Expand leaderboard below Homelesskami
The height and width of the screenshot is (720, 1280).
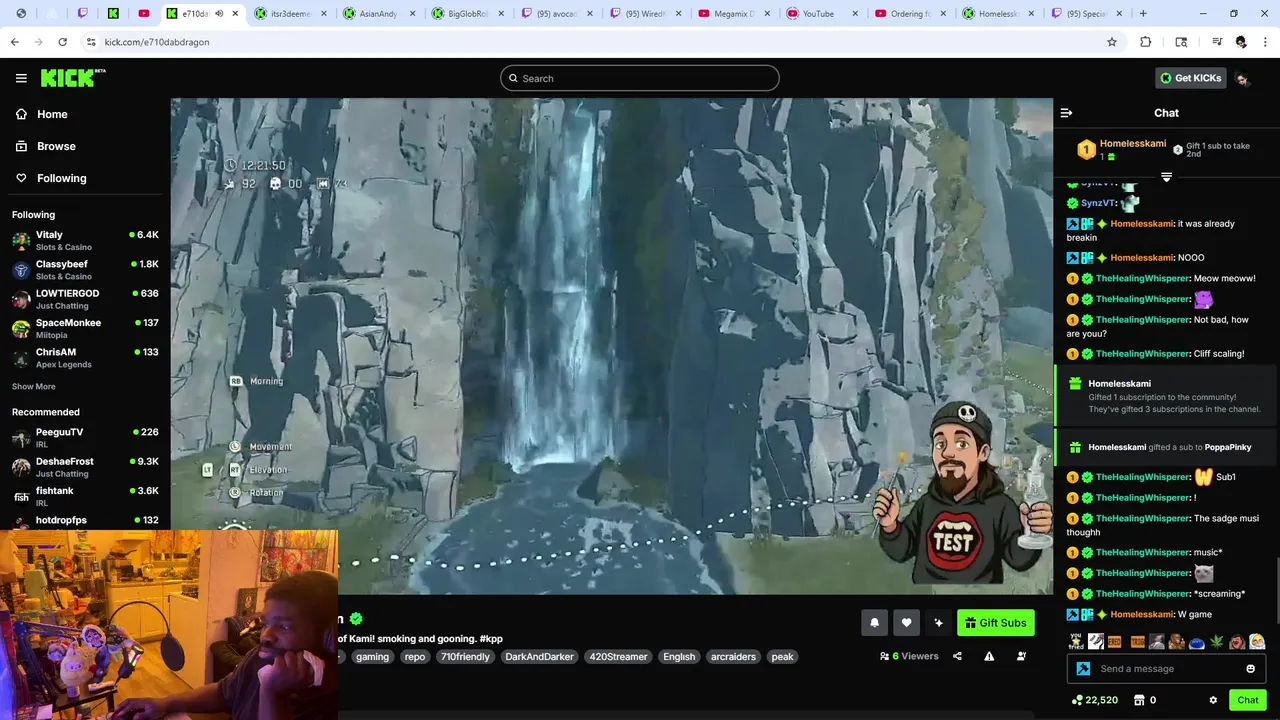(x=1166, y=177)
